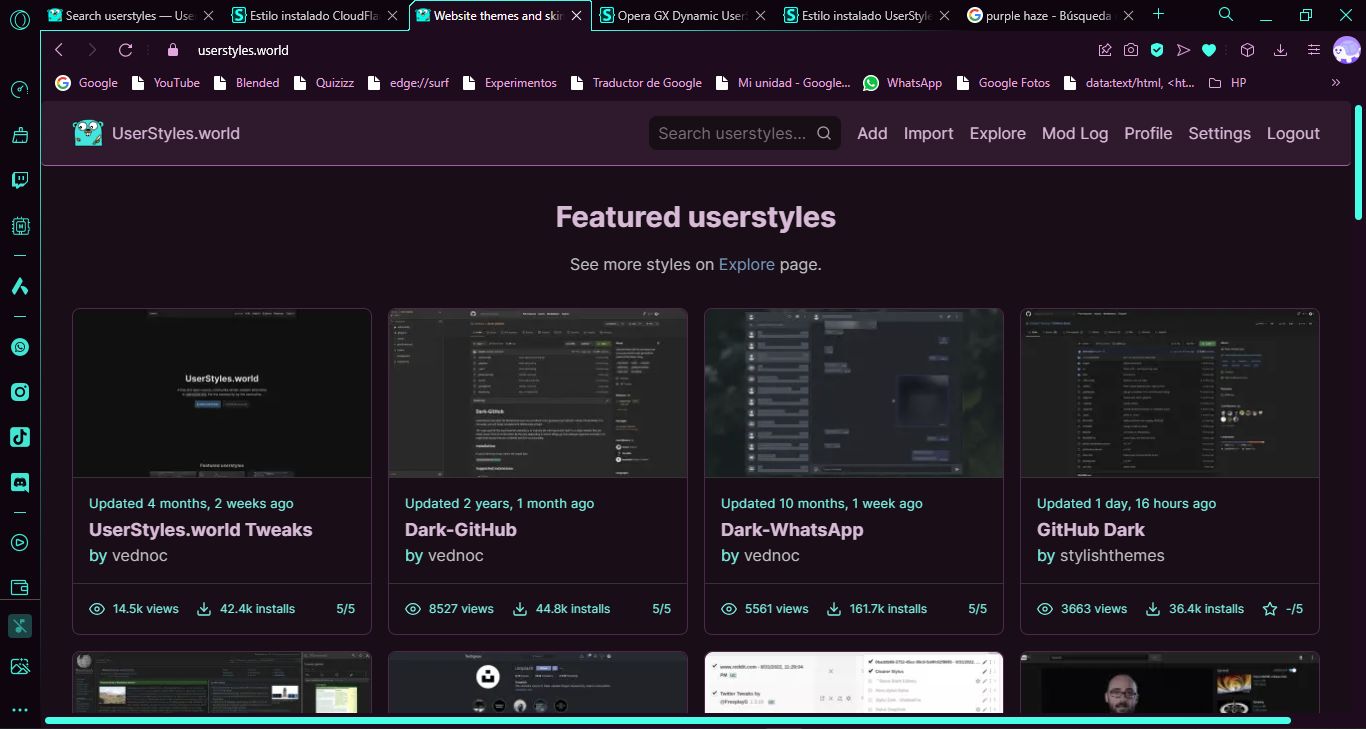Bookmark page with heart icon
Viewport: 1366px width, 729px height.
pyautogui.click(x=1209, y=50)
